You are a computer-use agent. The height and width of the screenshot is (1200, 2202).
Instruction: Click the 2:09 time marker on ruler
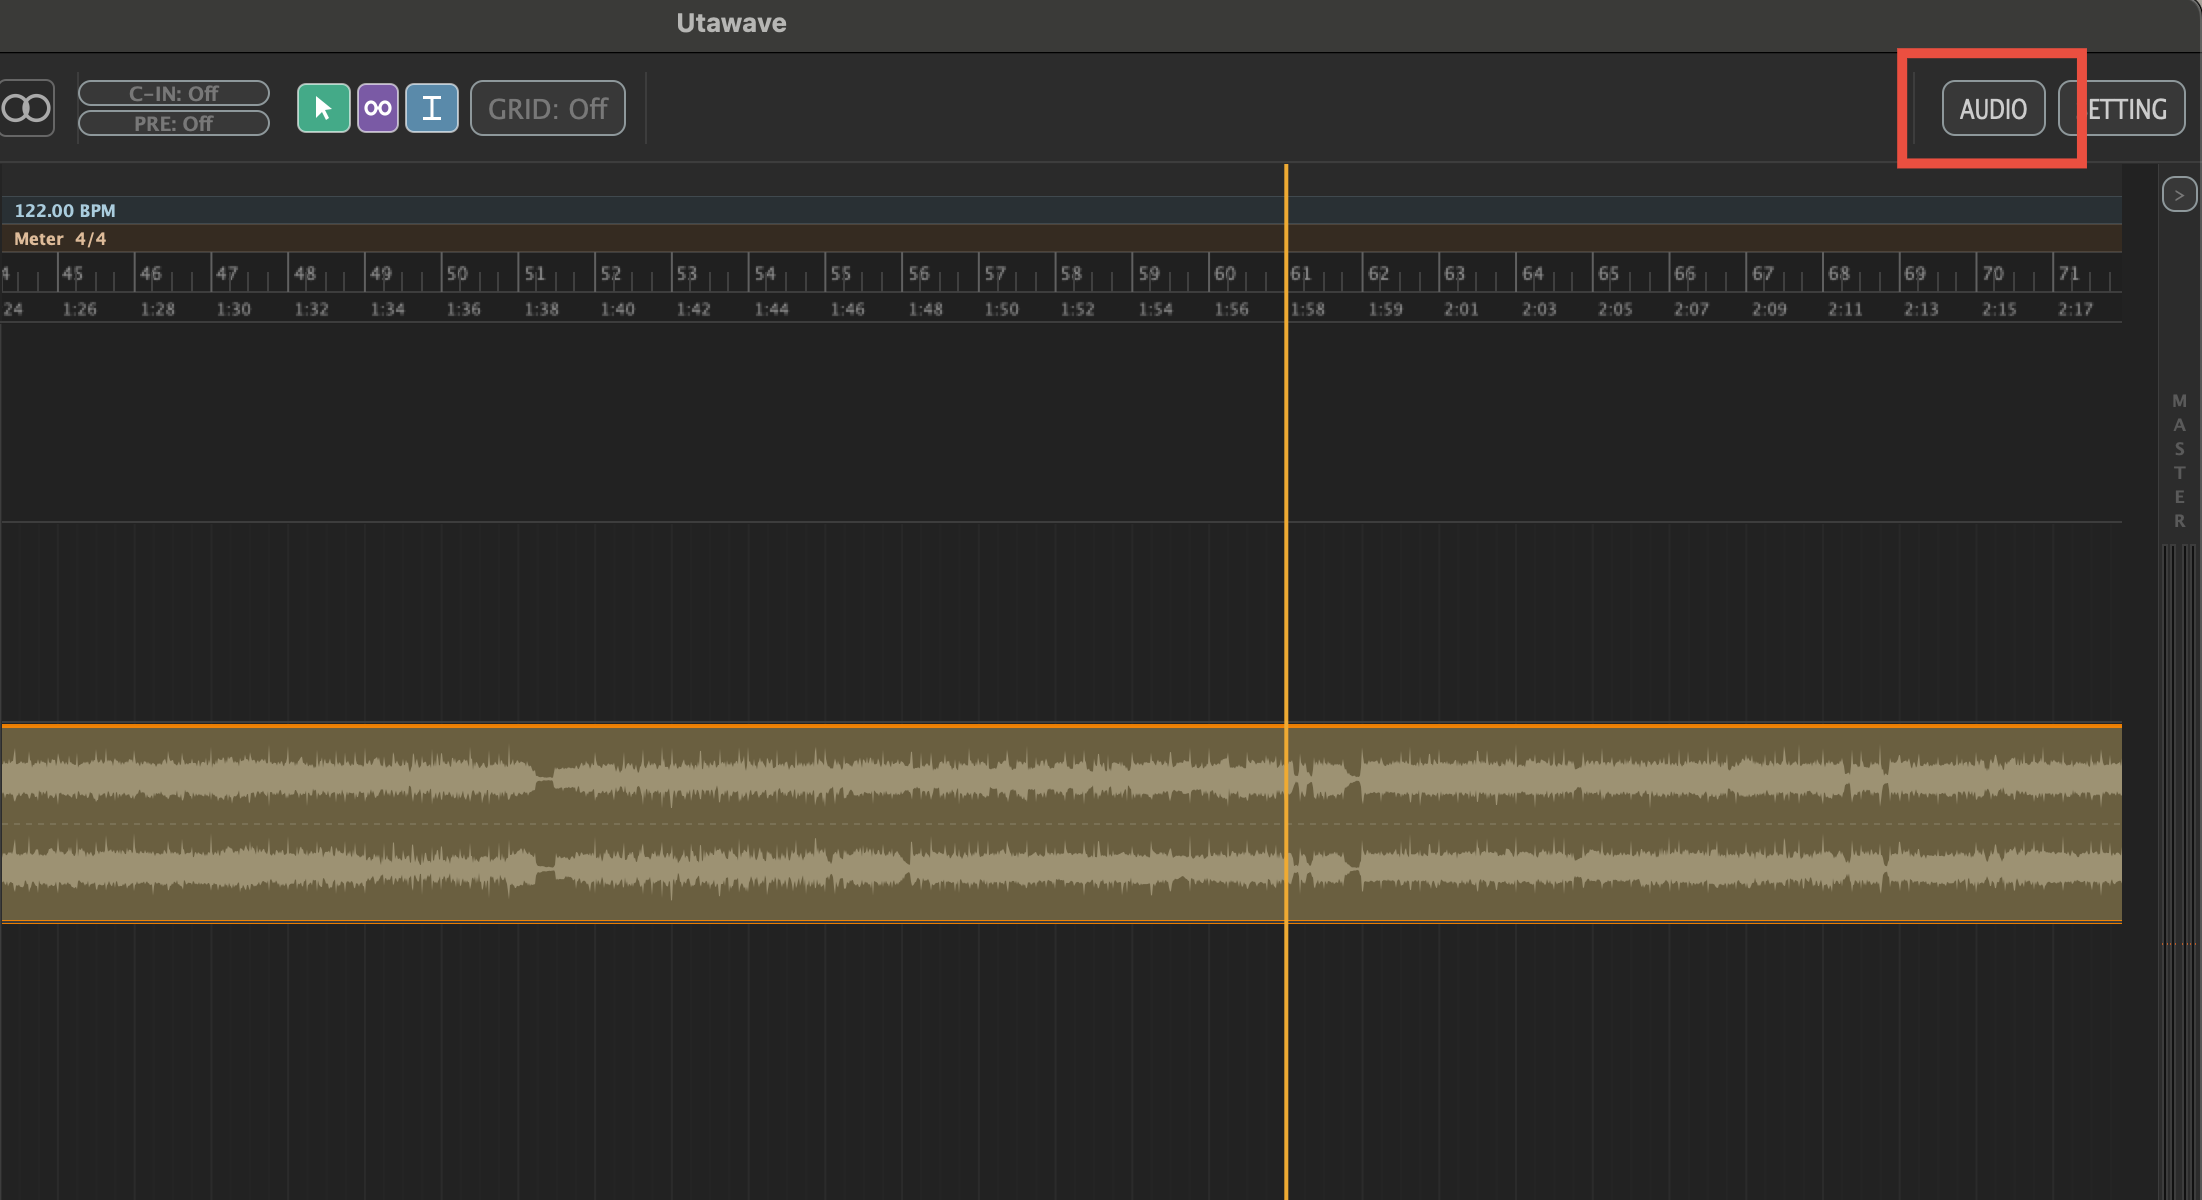coord(1768,309)
